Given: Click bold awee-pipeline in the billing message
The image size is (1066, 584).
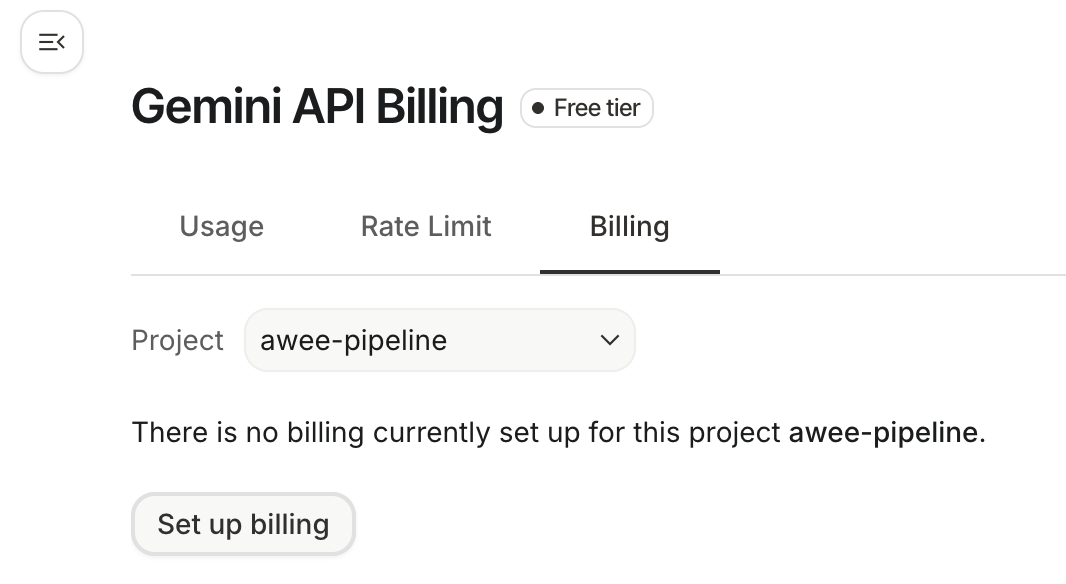Looking at the screenshot, I should tap(881, 433).
